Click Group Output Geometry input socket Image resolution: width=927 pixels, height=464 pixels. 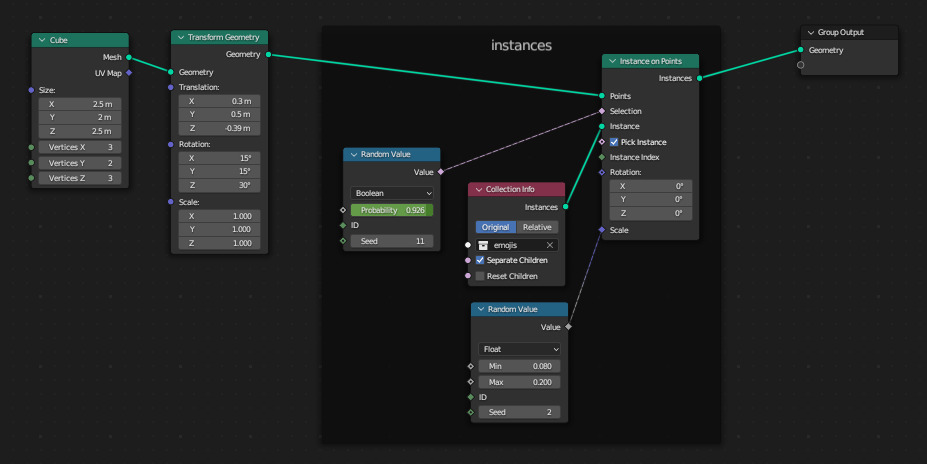(x=800, y=50)
